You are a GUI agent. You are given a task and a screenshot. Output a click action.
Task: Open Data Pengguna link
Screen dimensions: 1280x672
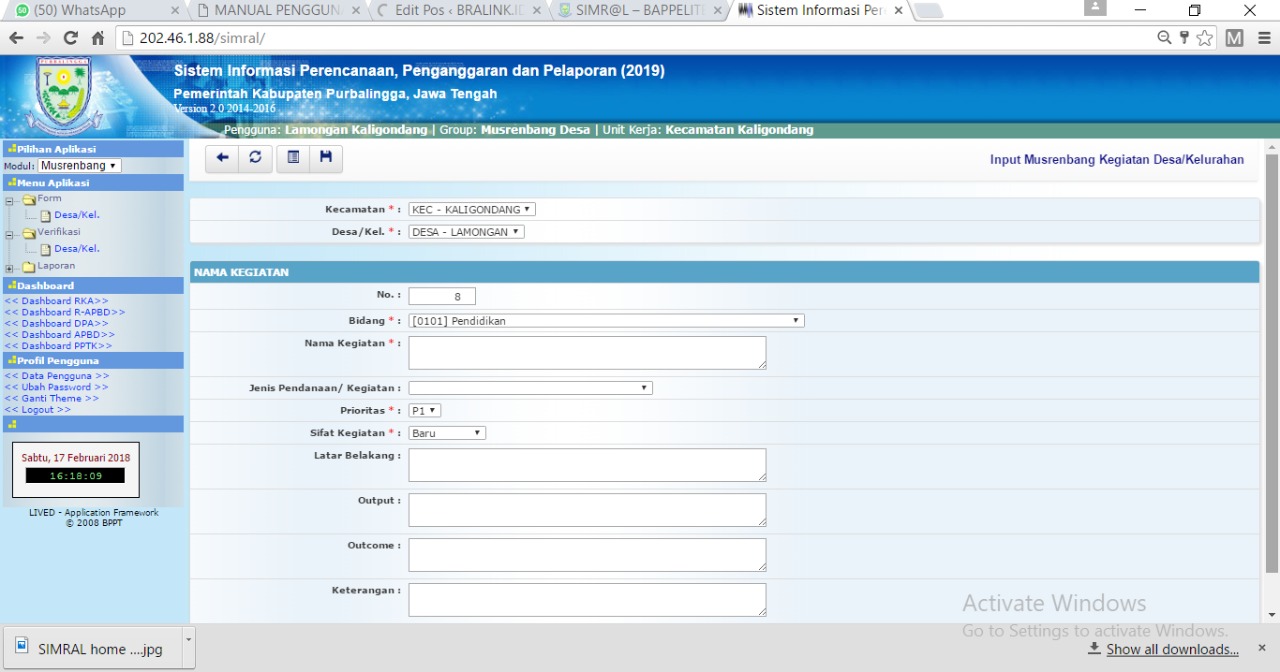(x=57, y=376)
